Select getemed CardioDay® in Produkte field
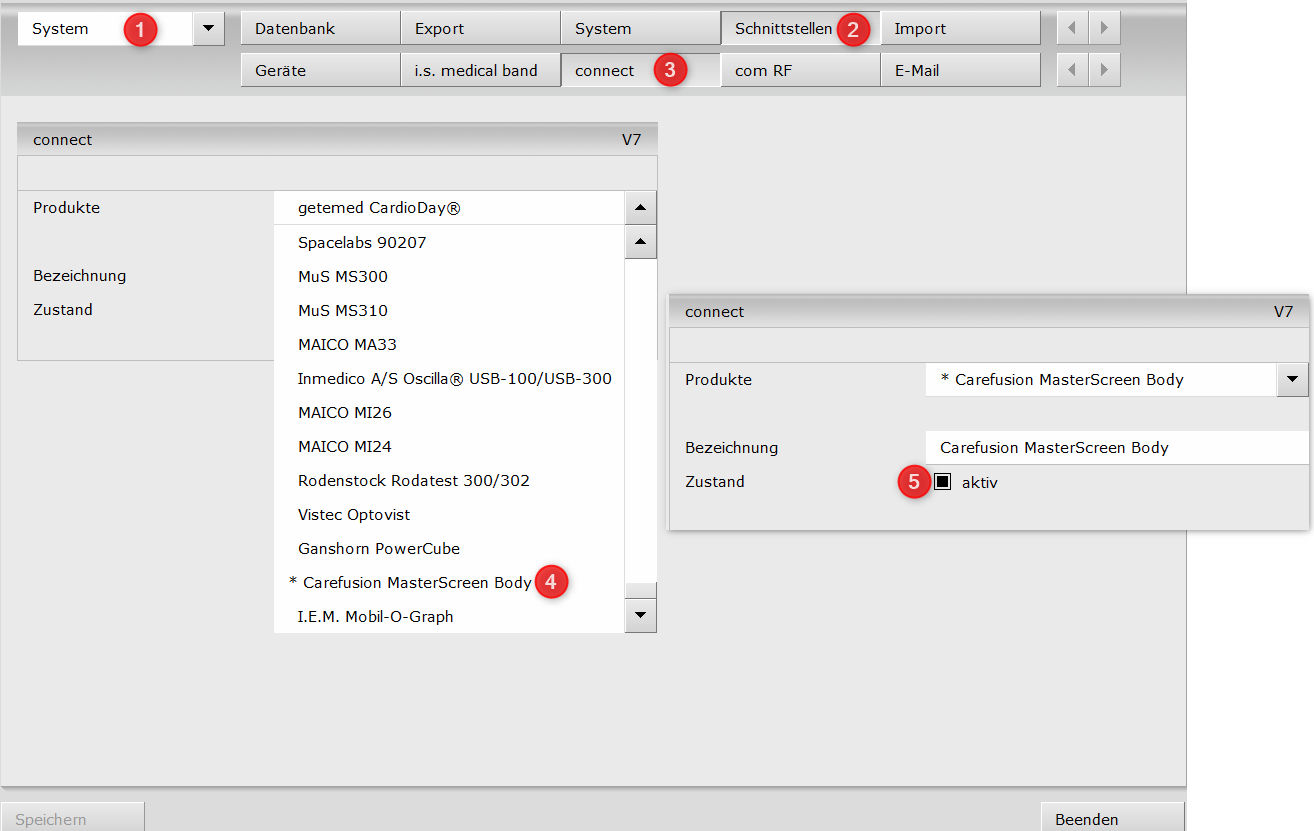 tap(449, 208)
